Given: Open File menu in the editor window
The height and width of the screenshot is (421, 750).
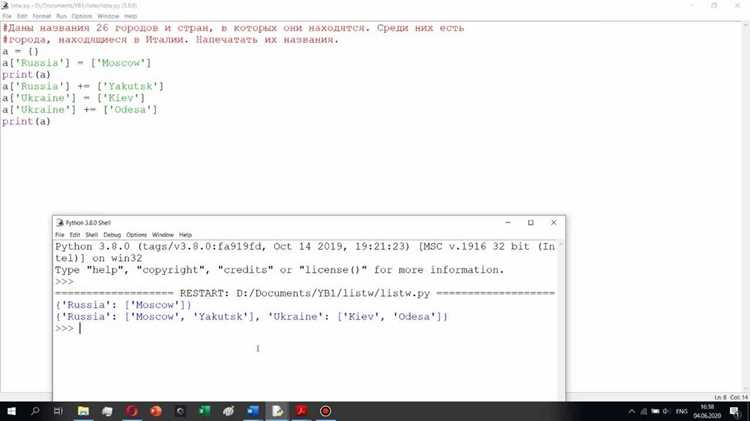Looking at the screenshot, I should [7, 16].
